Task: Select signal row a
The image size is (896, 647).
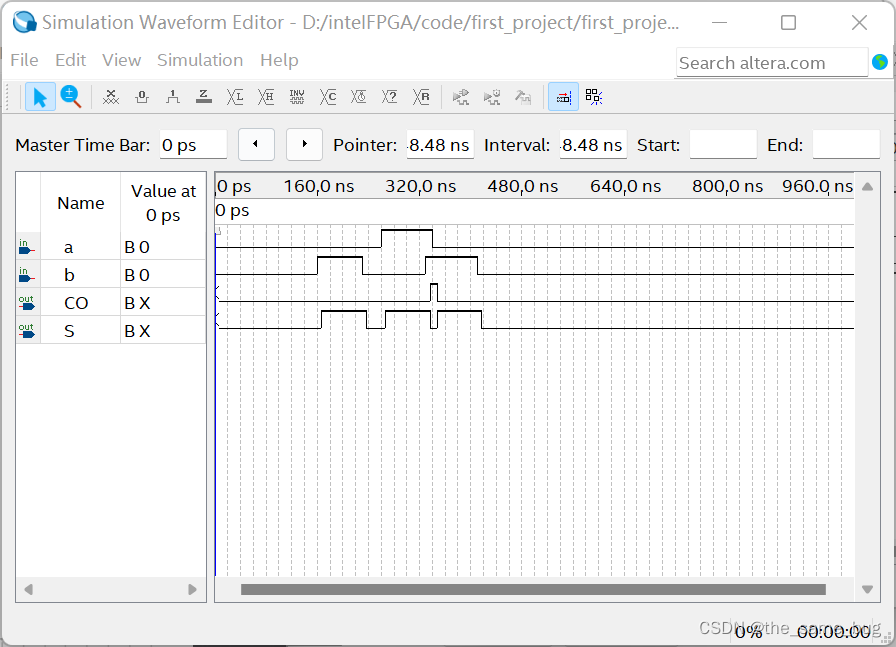Action: pyautogui.click(x=111, y=246)
